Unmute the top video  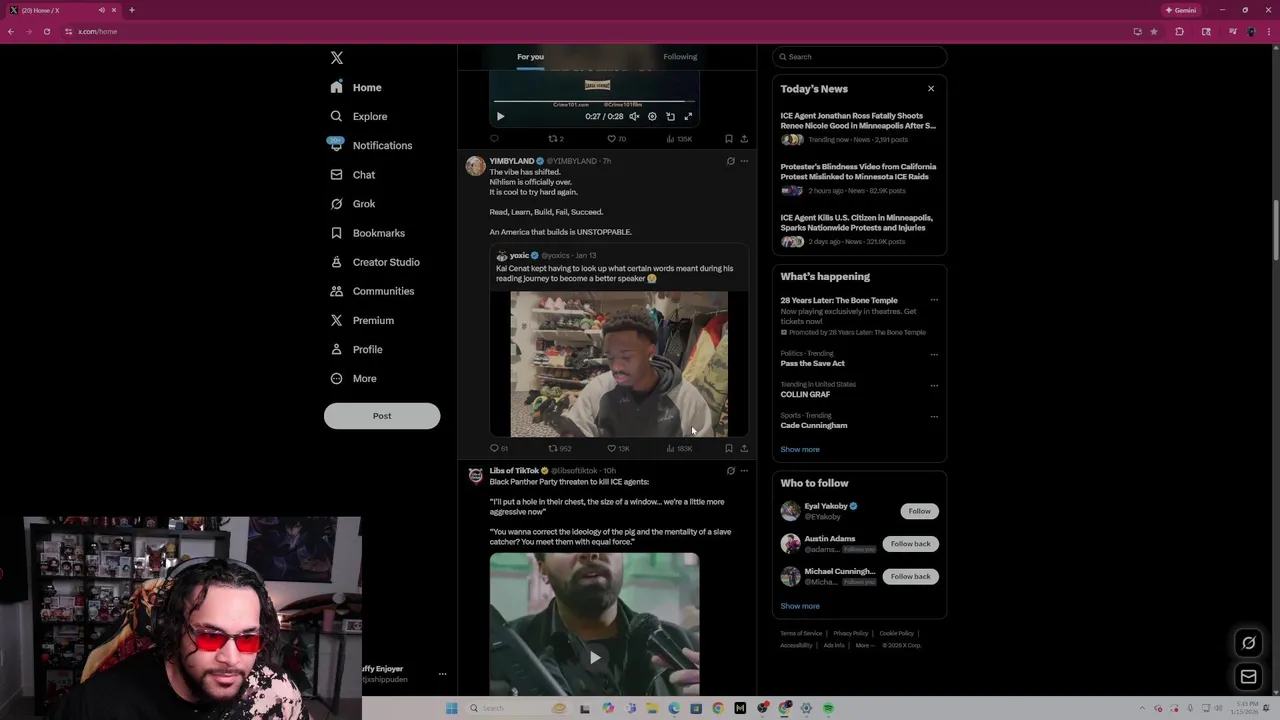634,117
